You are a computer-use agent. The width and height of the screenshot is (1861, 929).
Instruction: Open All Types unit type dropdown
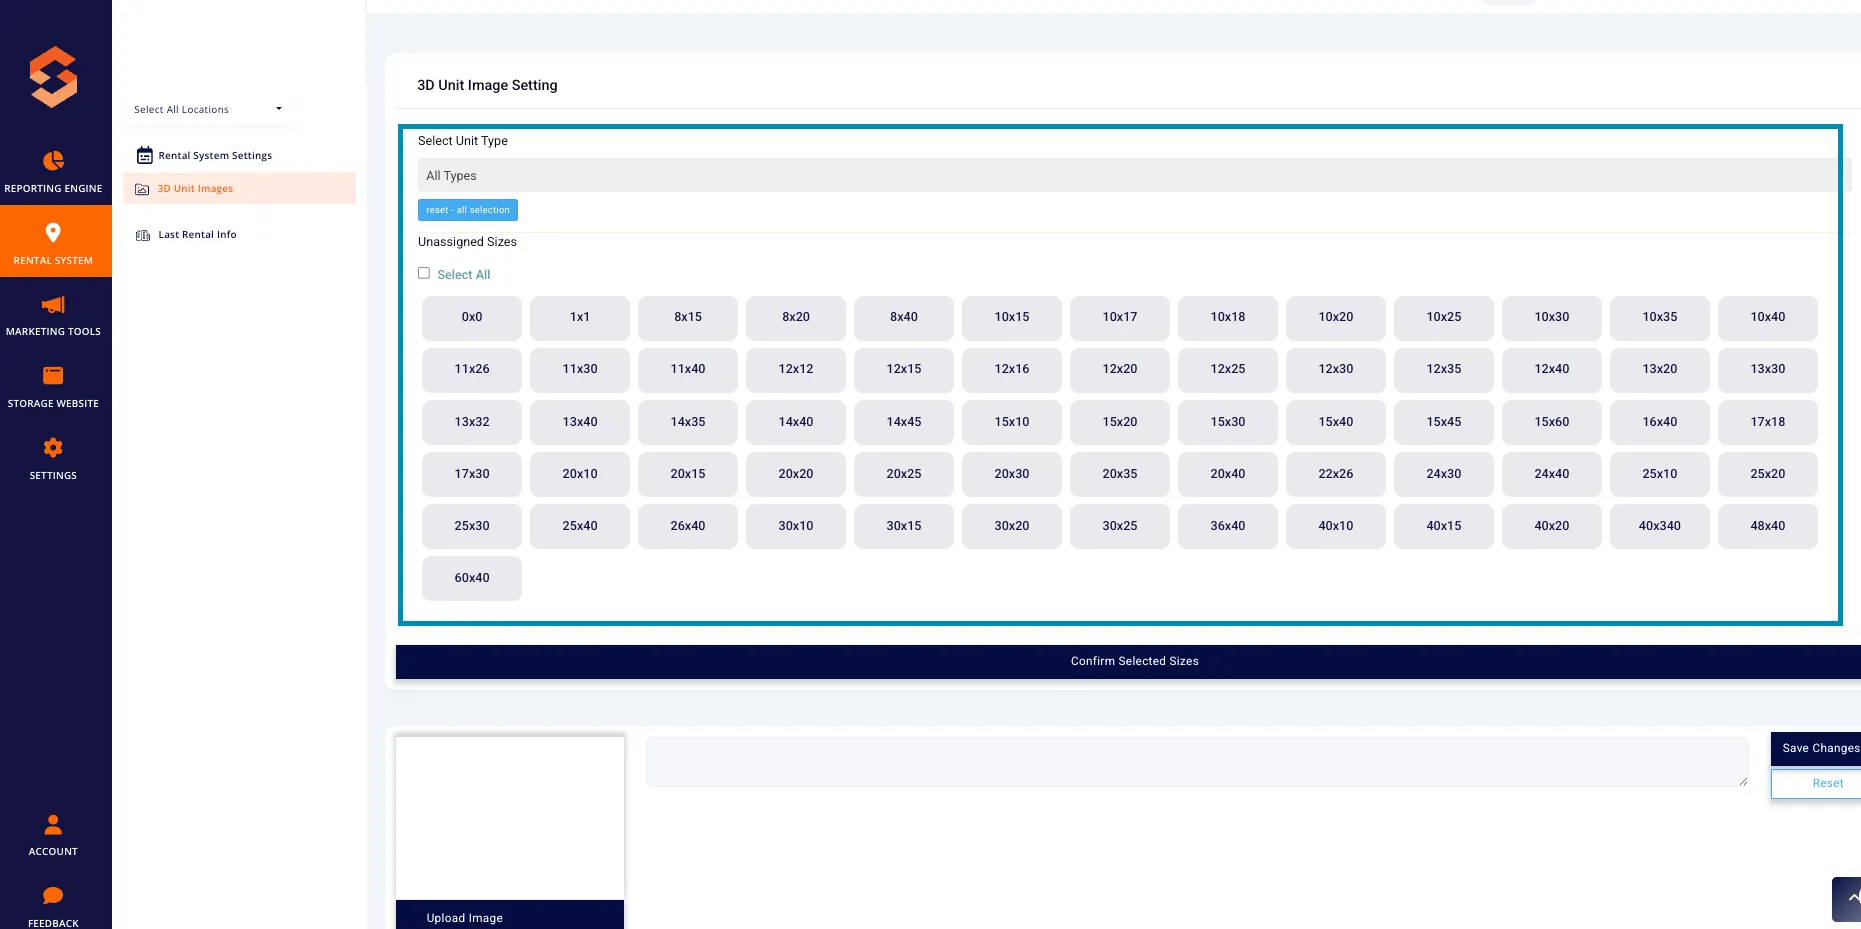[1134, 175]
